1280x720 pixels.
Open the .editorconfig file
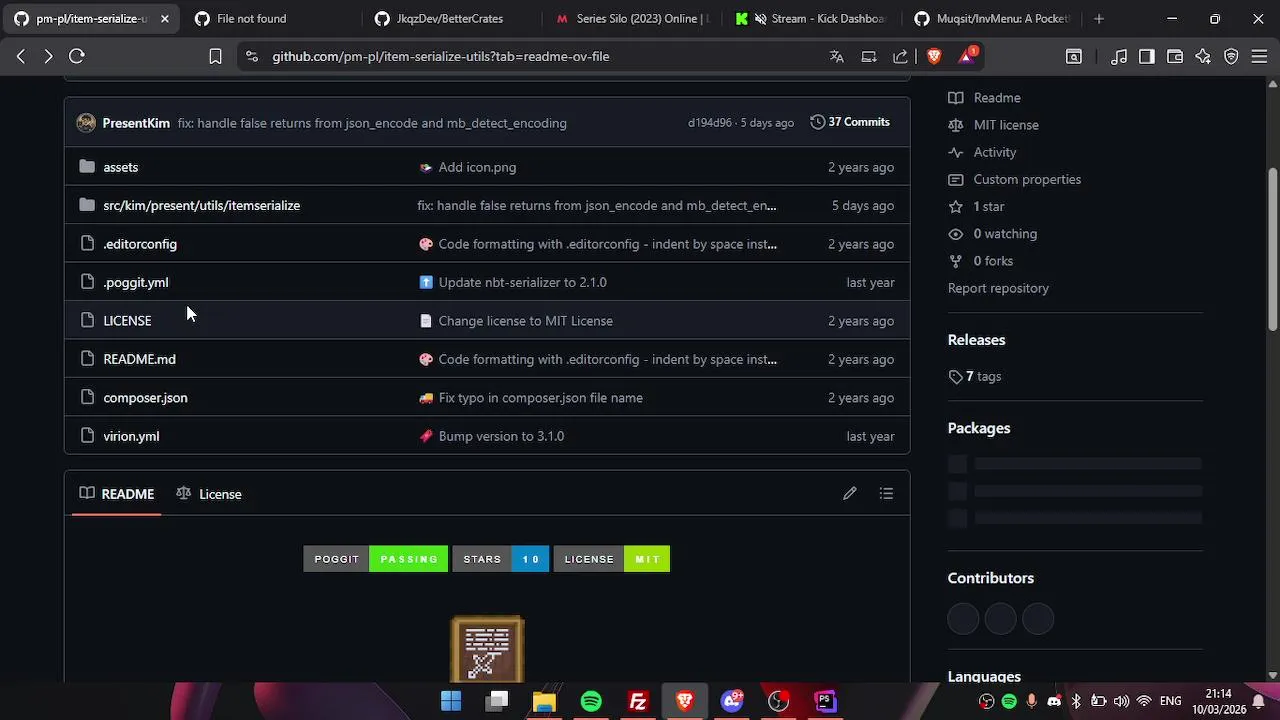coord(140,244)
